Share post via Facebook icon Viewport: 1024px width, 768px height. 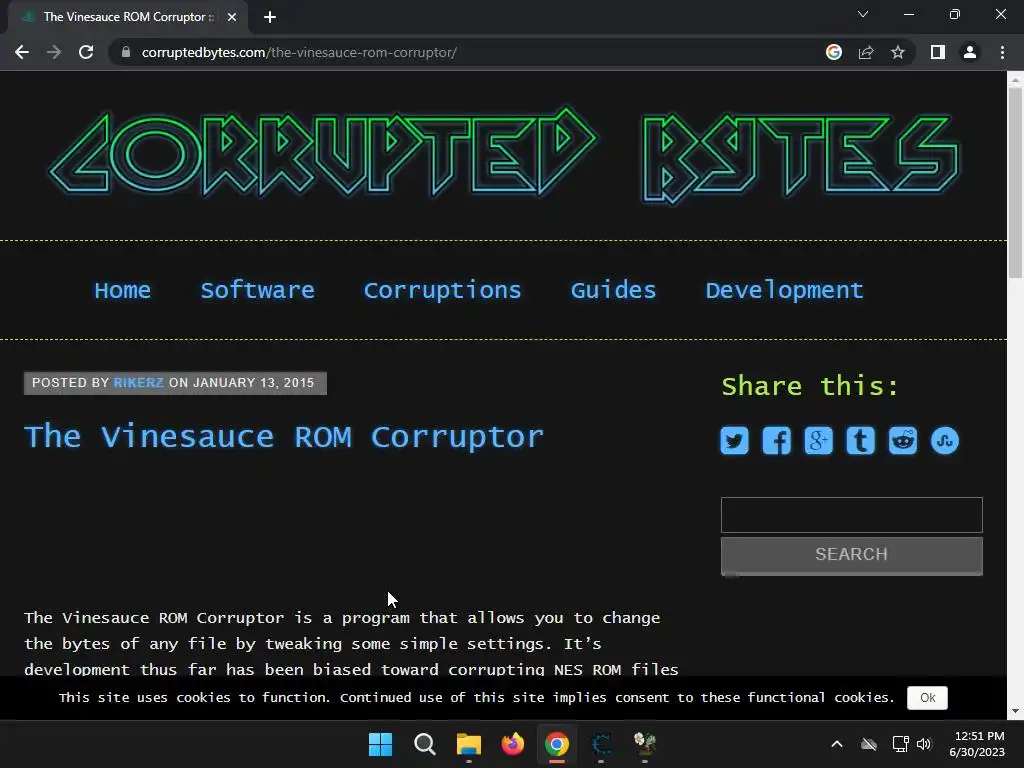point(776,441)
